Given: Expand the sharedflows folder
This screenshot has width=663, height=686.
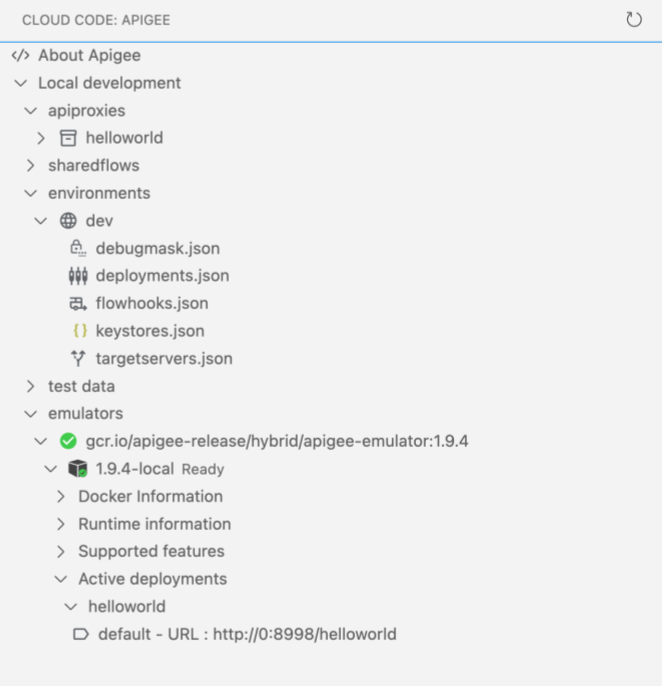Looking at the screenshot, I should [x=31, y=166].
